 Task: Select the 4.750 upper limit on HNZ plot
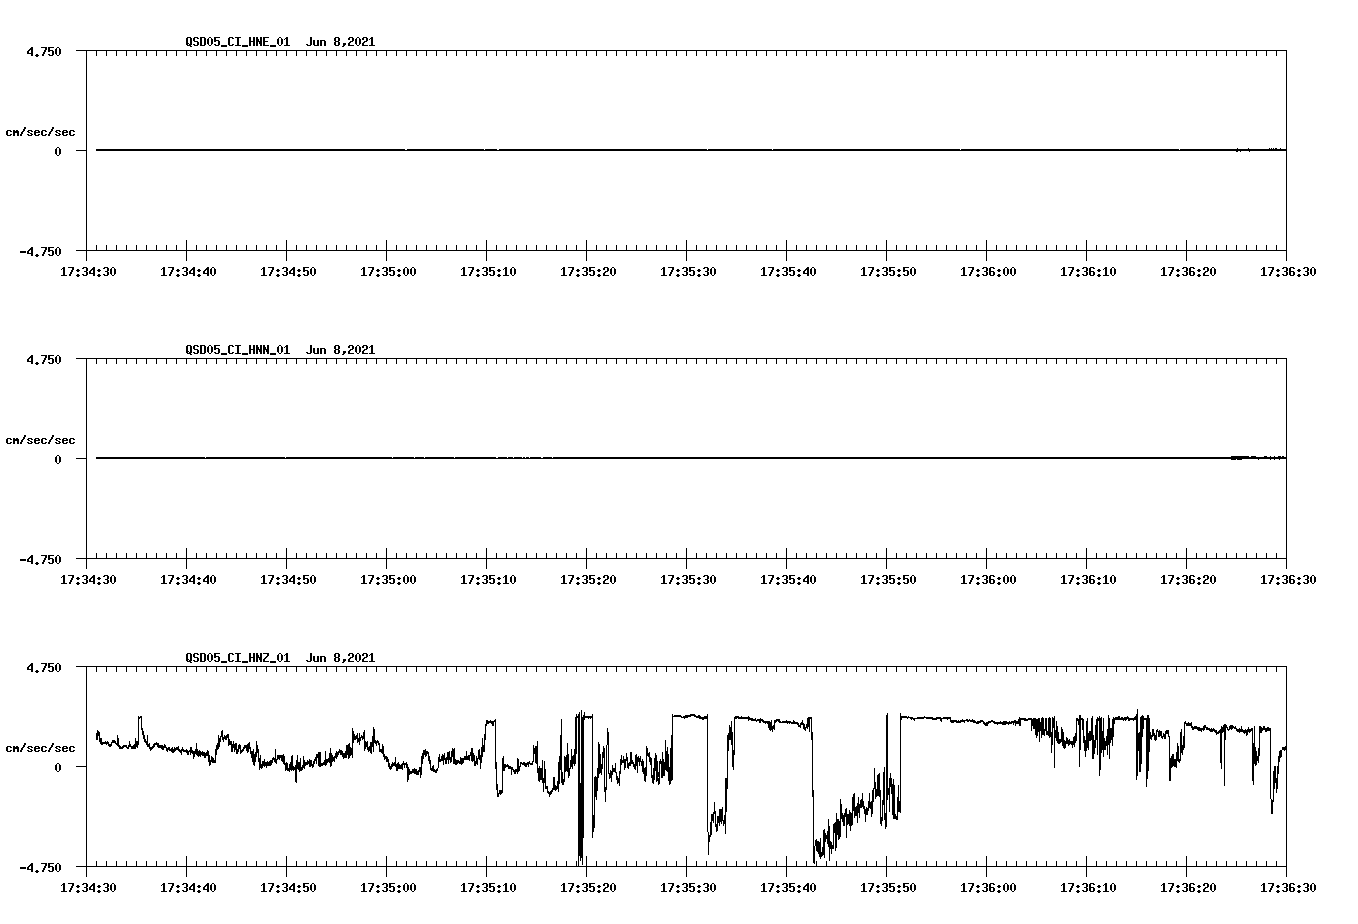click(43, 667)
